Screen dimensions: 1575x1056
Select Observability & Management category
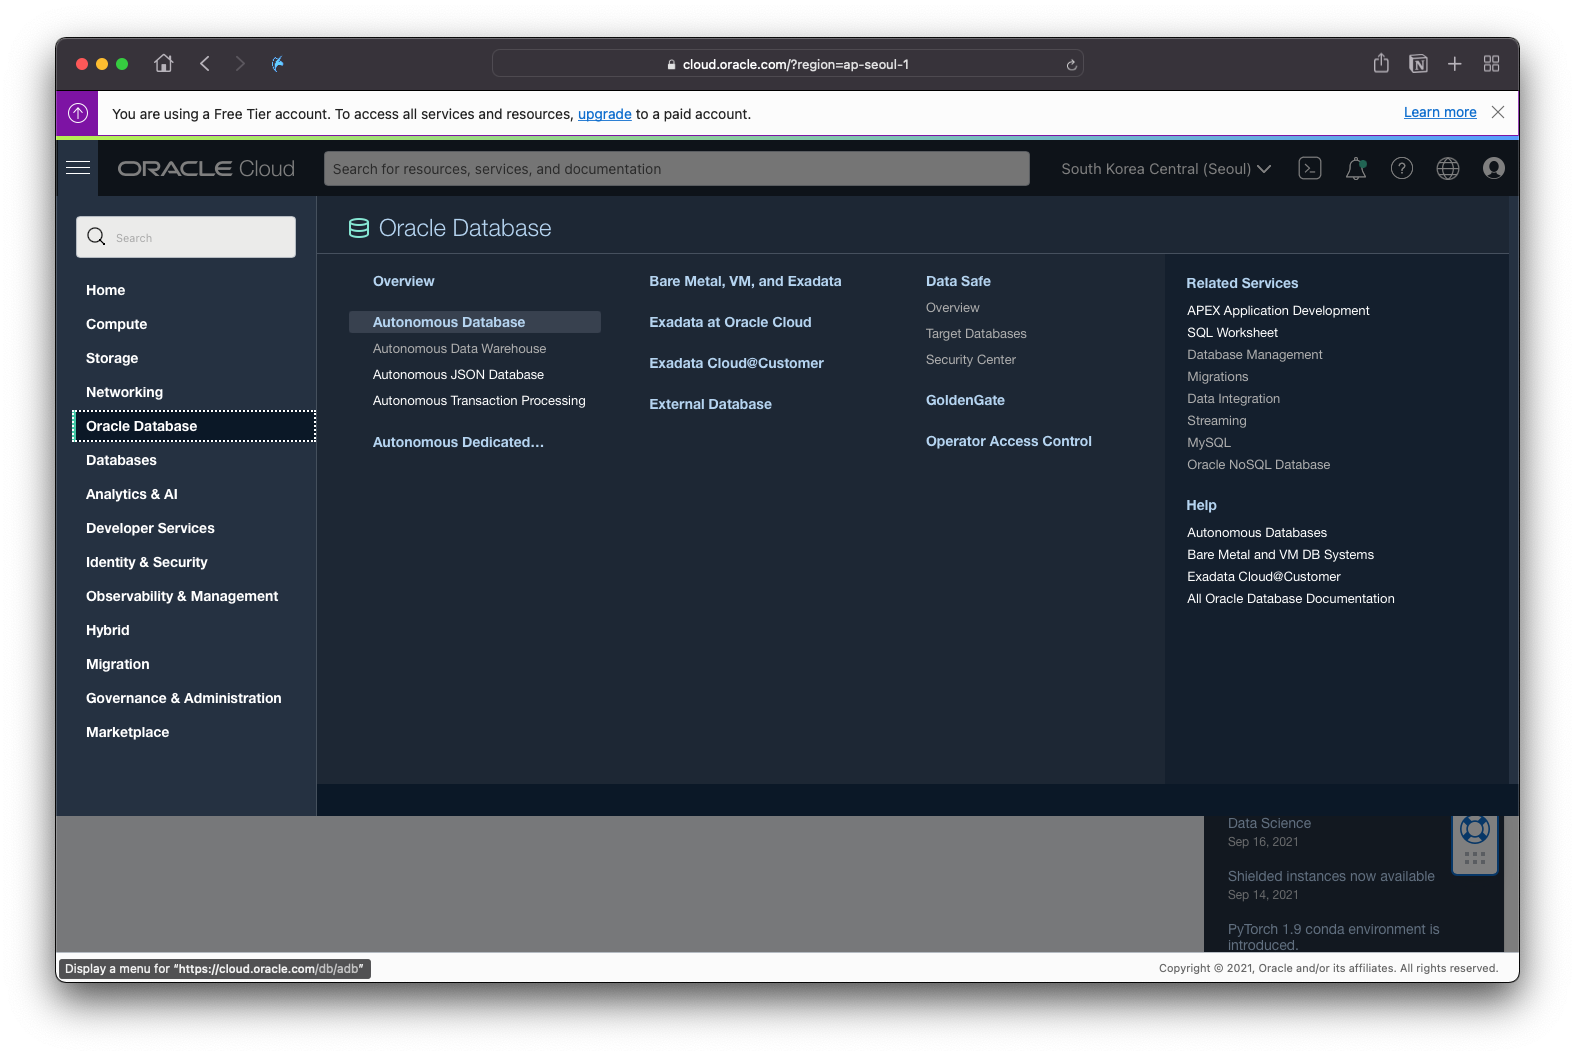[182, 596]
